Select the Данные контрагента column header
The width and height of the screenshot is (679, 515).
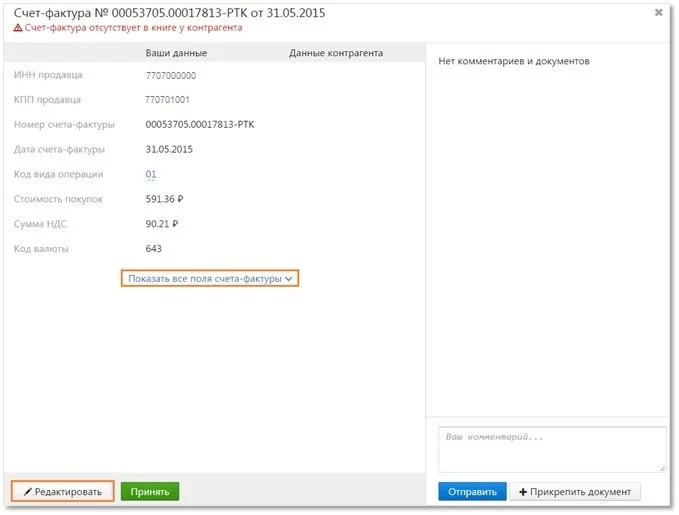335,53
